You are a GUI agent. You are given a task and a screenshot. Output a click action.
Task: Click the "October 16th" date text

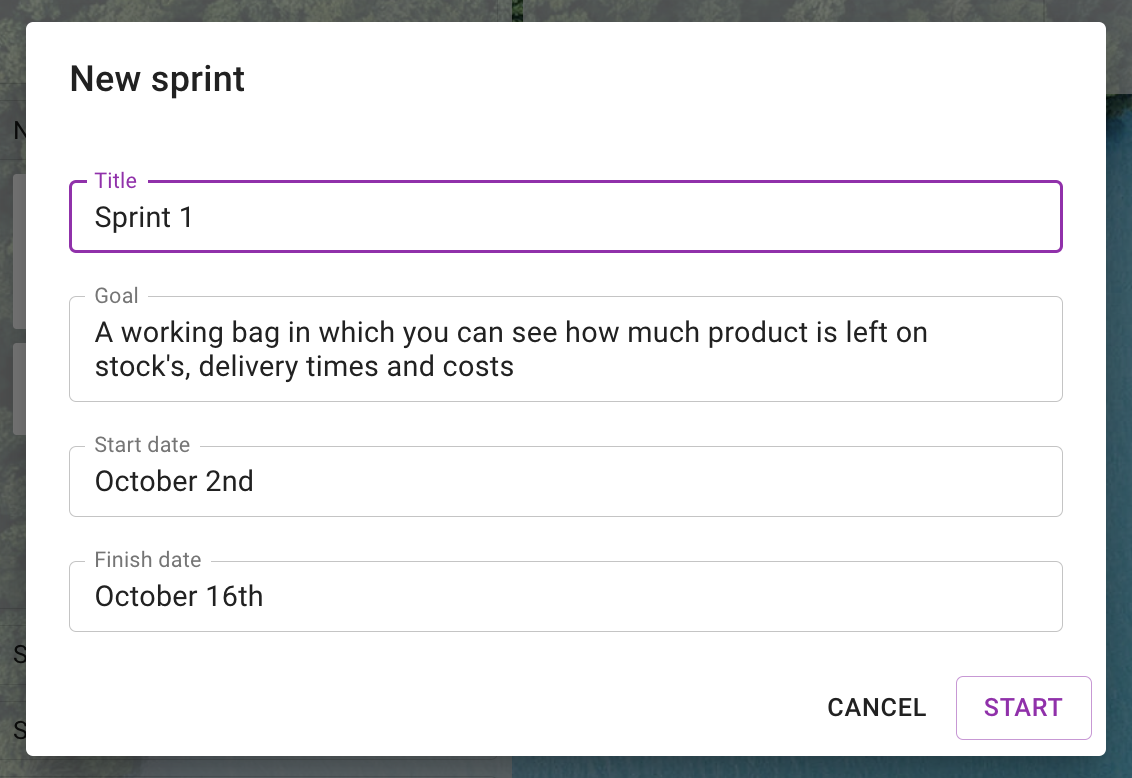click(x=179, y=597)
